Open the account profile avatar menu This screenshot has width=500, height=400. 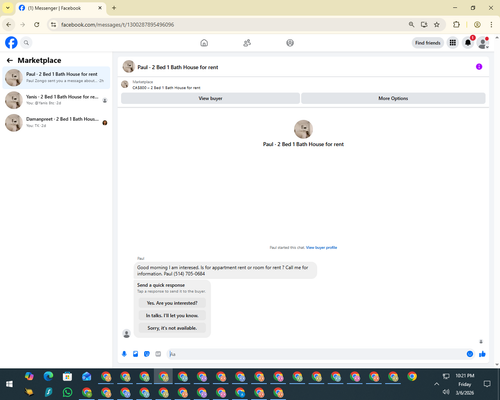[x=483, y=43]
